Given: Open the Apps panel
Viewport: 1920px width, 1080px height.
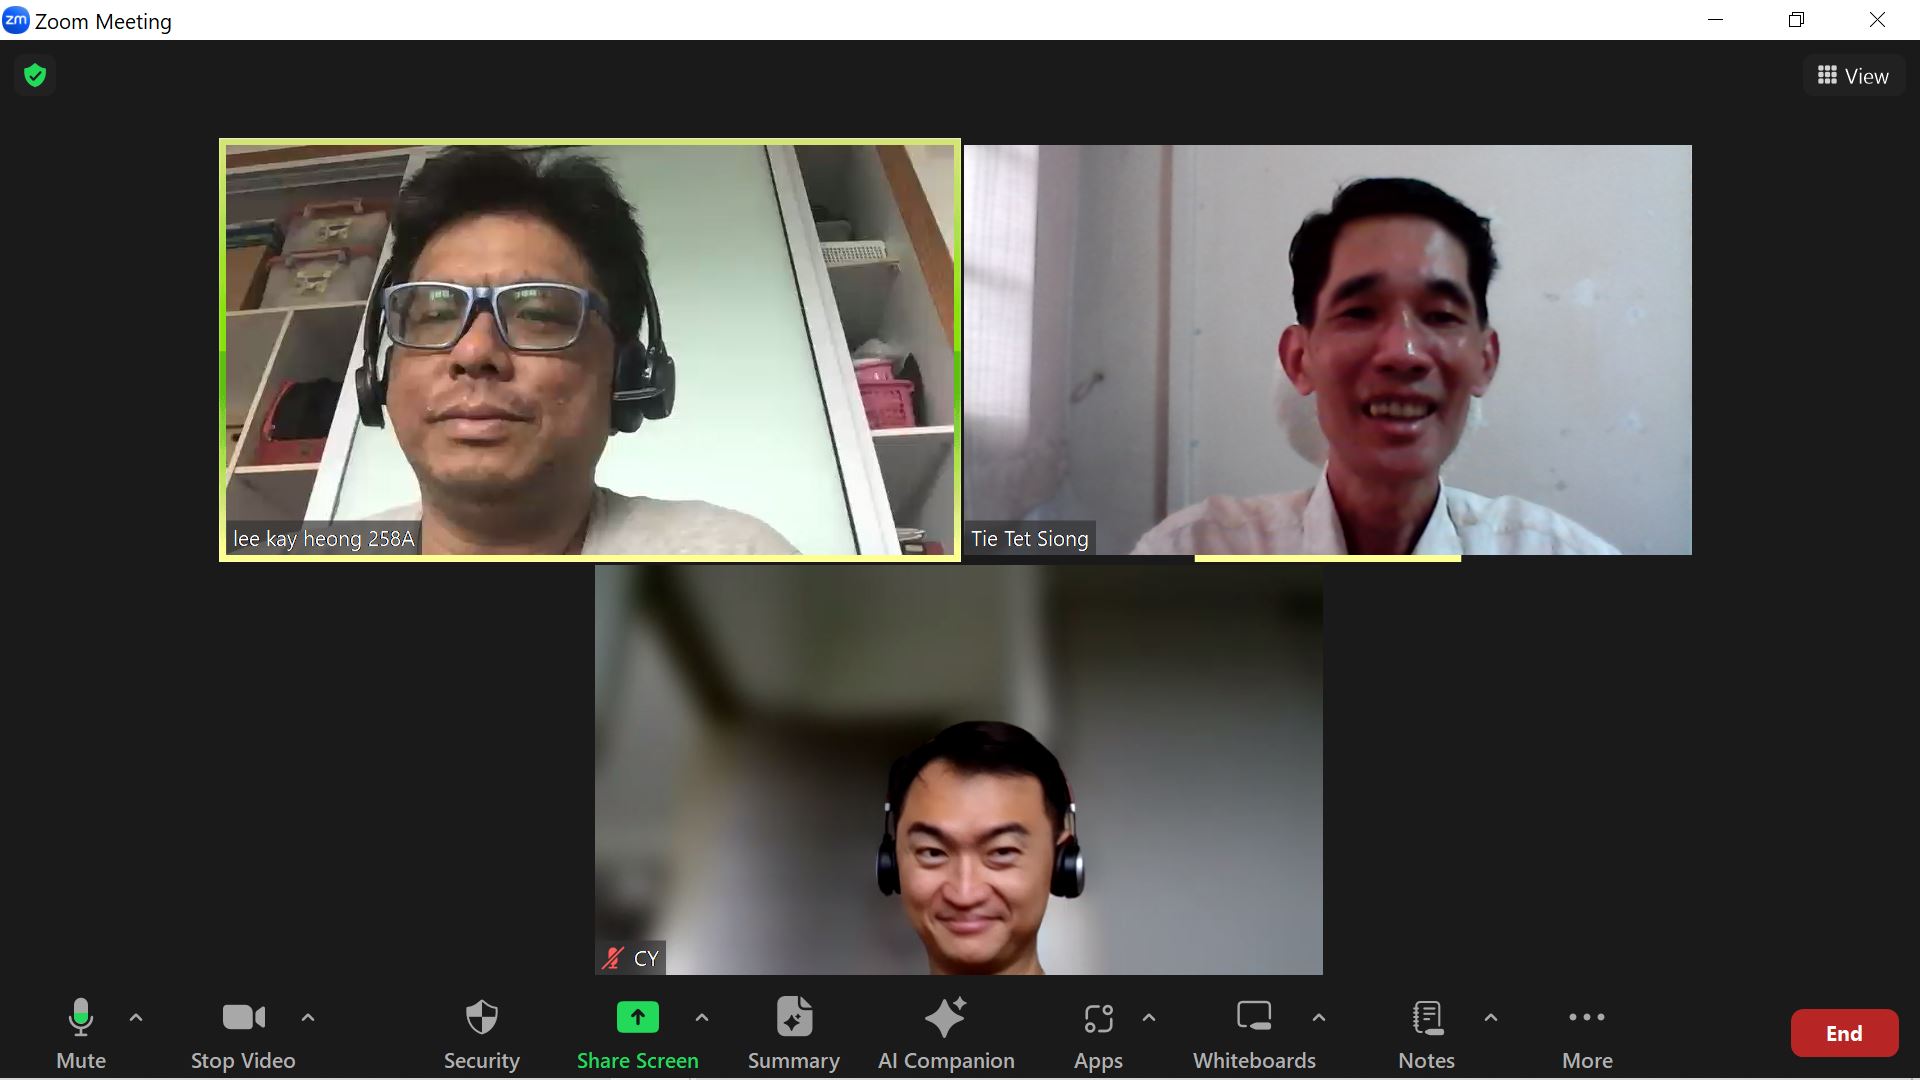Looking at the screenshot, I should (x=1098, y=1034).
